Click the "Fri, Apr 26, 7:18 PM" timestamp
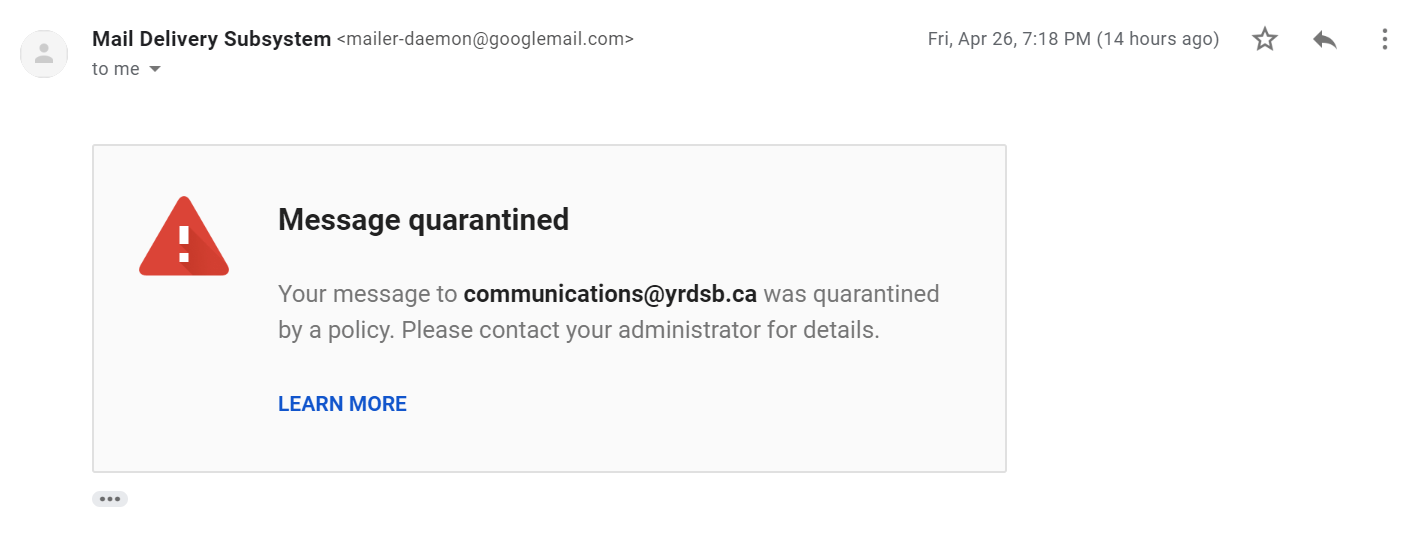This screenshot has width=1424, height=533. [x=1009, y=39]
